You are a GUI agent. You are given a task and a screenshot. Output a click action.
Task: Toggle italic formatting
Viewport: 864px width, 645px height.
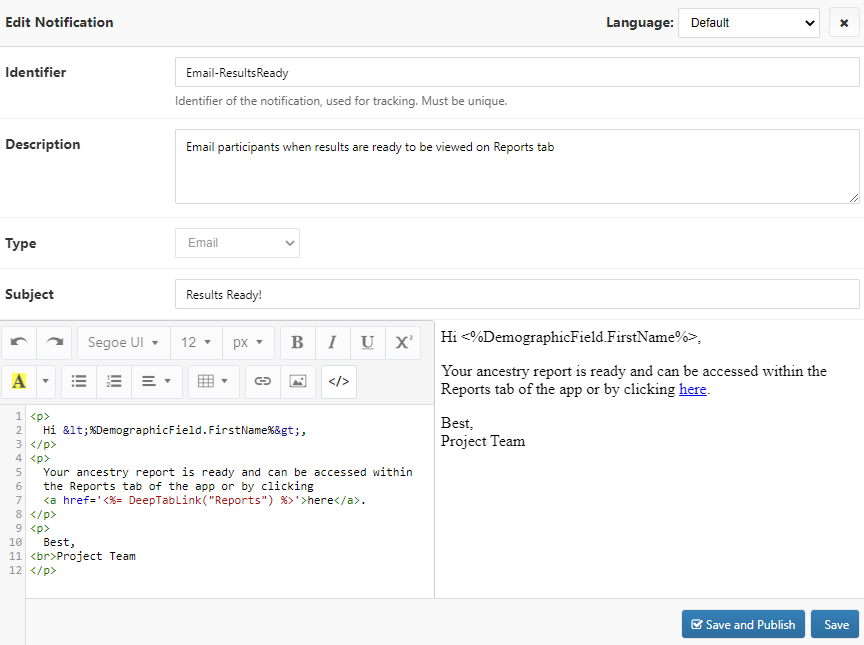[332, 342]
